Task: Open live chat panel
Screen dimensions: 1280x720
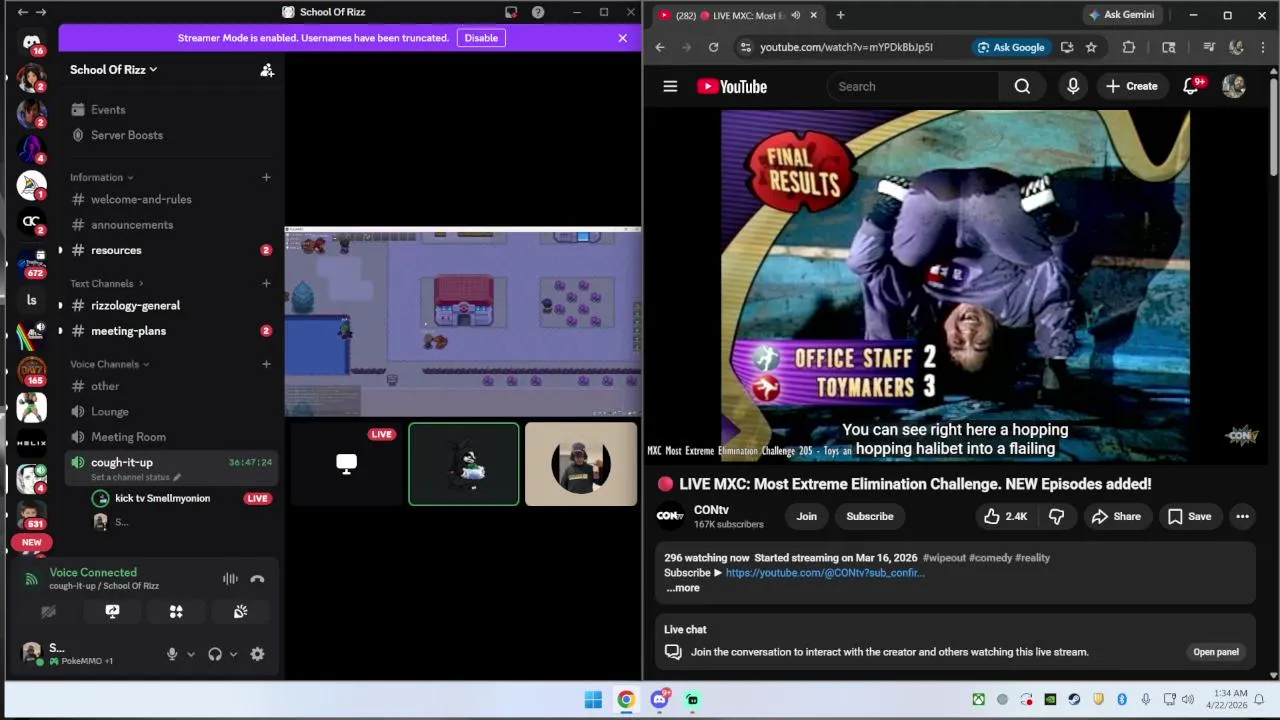Action: tap(1216, 652)
